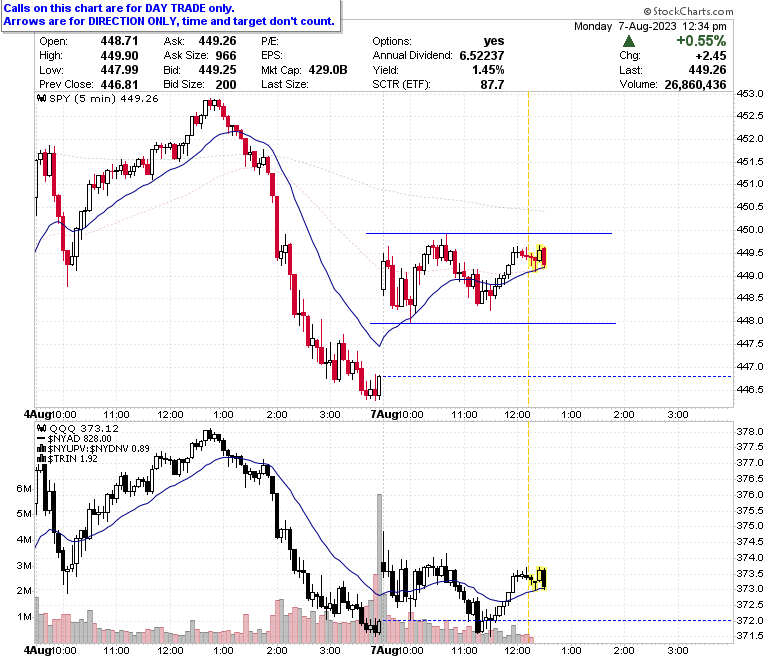Click the 450.0 price axis label

pos(750,229)
